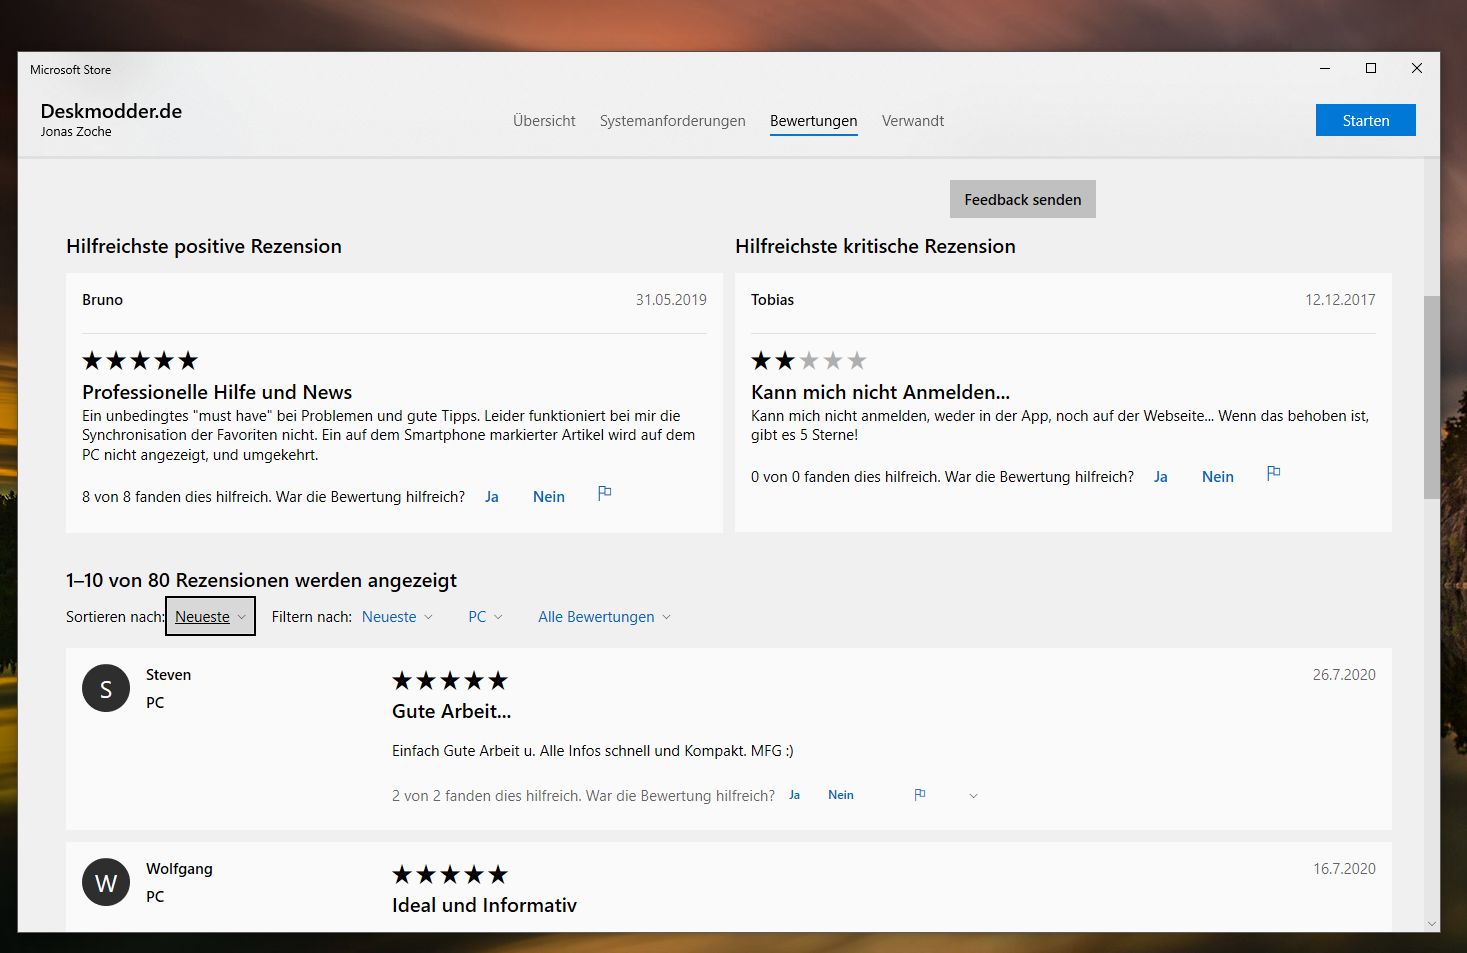Close the Microsoft Store window
The height and width of the screenshot is (953, 1467).
(x=1417, y=68)
